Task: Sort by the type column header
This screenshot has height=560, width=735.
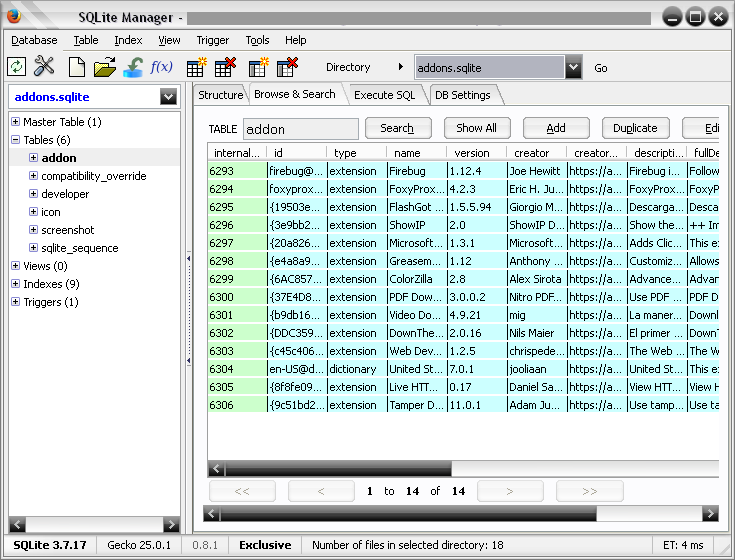Action: (356, 153)
